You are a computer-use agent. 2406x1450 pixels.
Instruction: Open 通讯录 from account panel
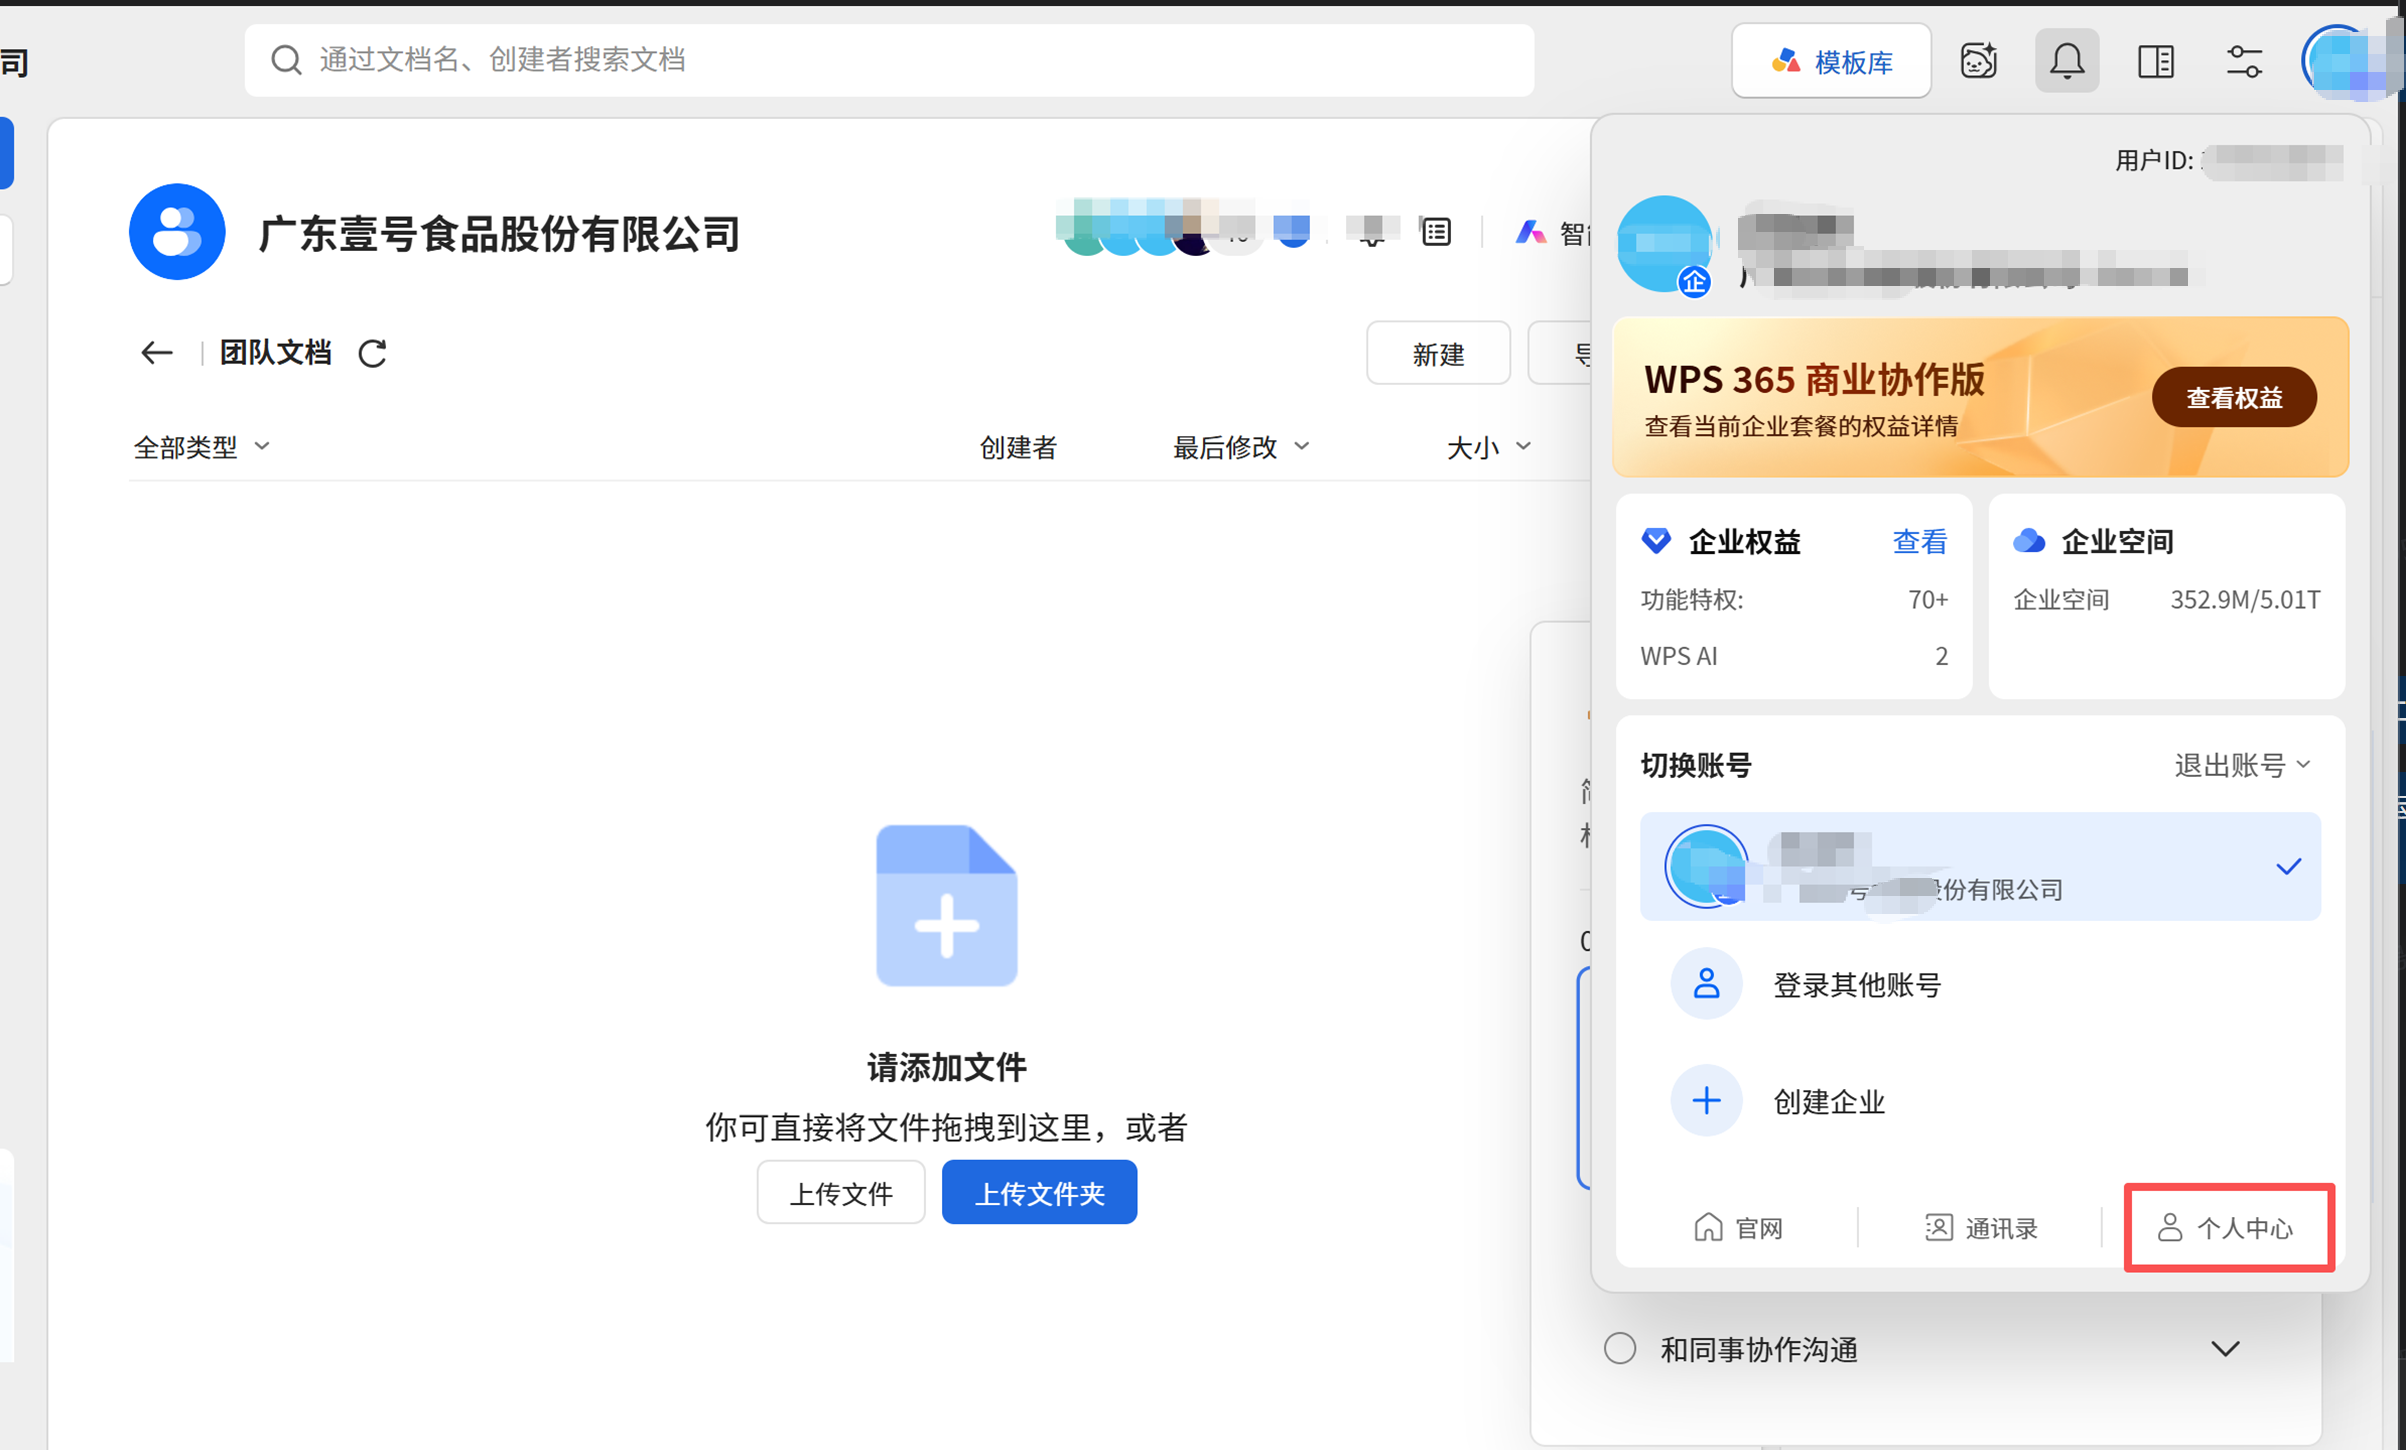[x=1980, y=1227]
